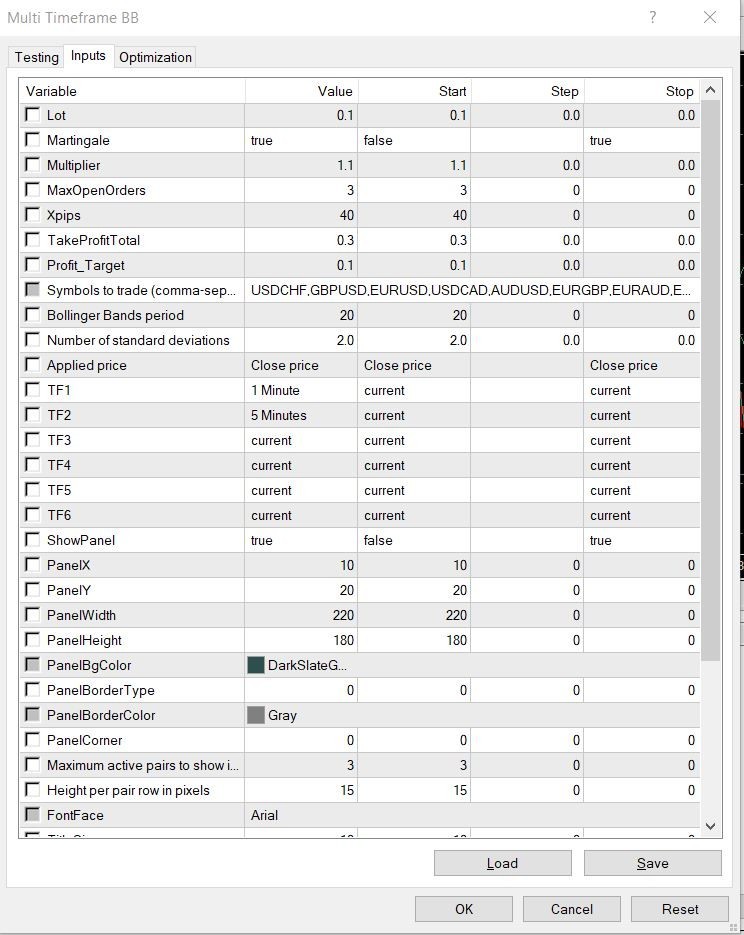Click the help question mark icon
The image size is (744, 935).
(x=653, y=17)
